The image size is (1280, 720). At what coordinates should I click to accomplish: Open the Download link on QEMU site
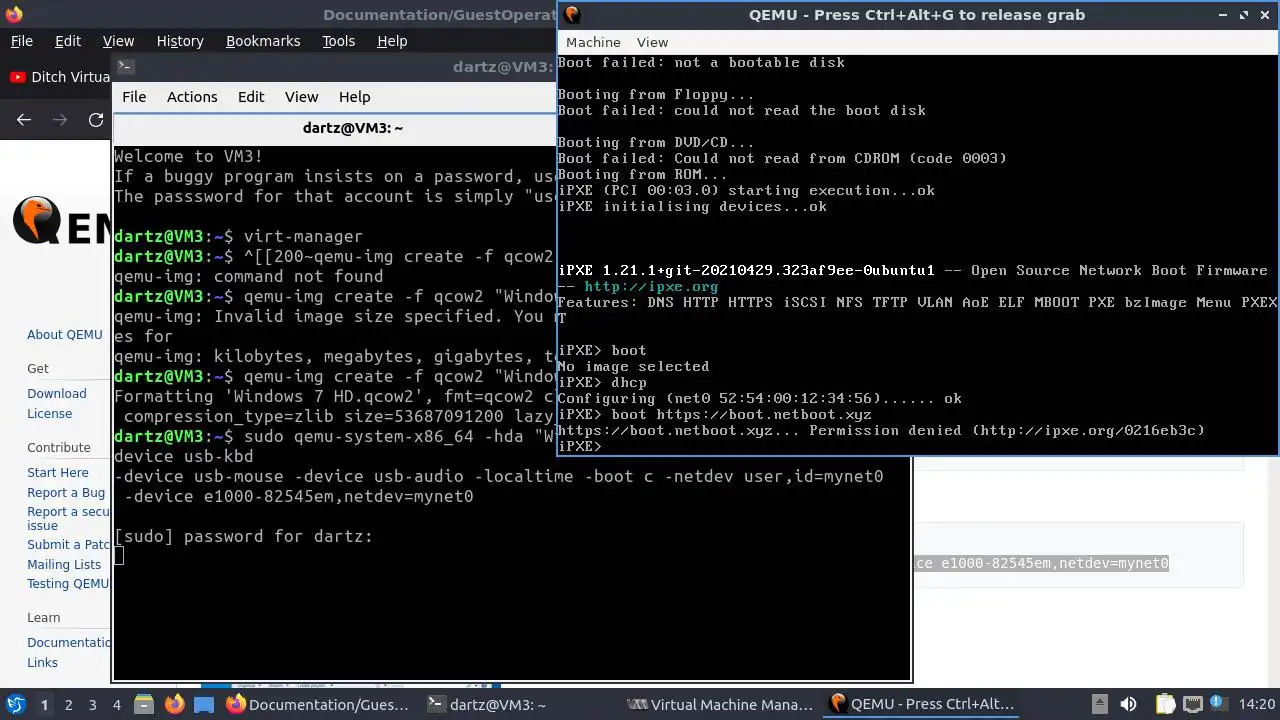coord(57,394)
